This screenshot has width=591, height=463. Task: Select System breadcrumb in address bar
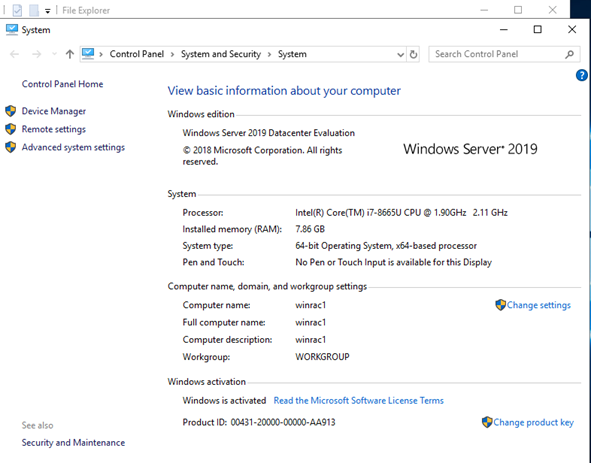click(x=292, y=54)
